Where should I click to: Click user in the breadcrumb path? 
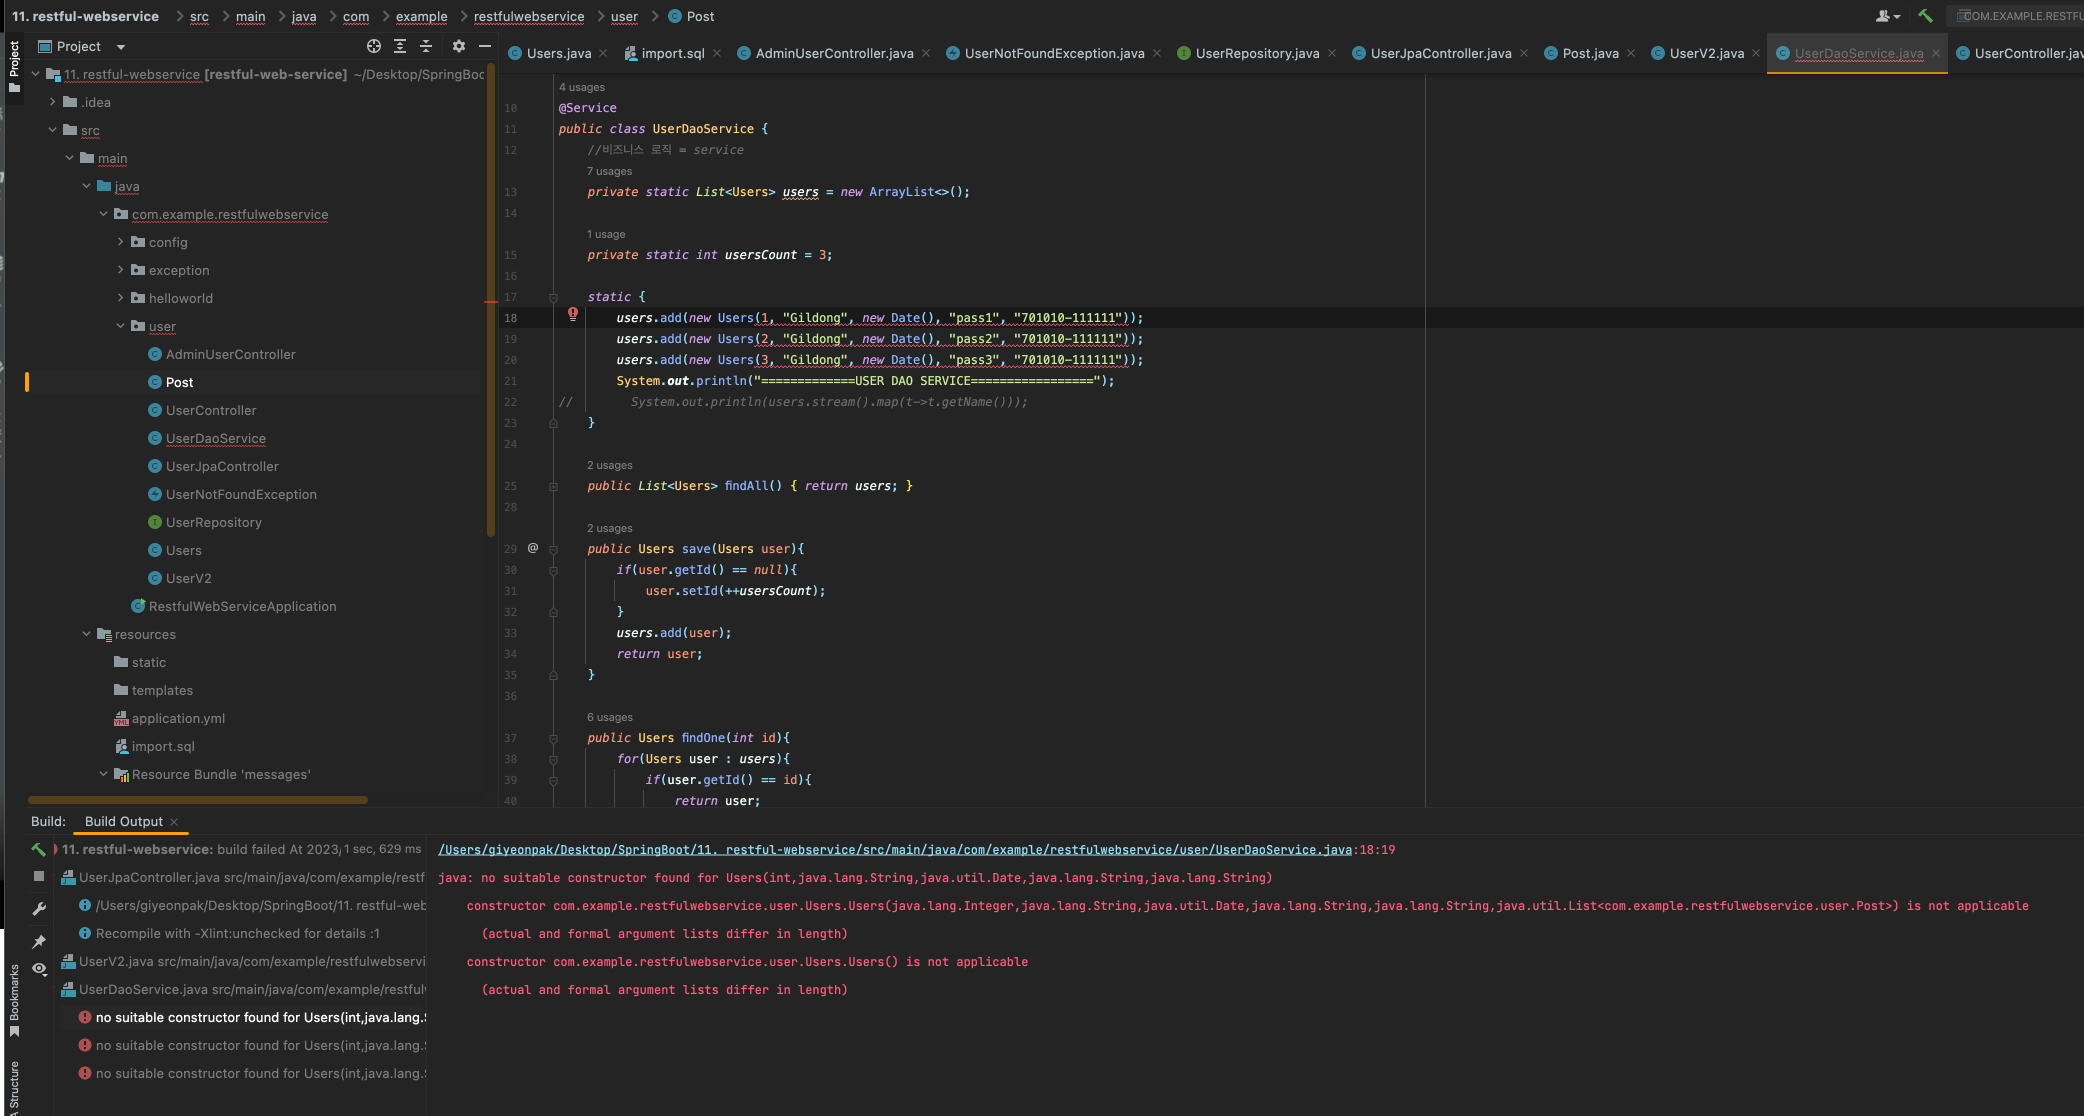pyautogui.click(x=624, y=16)
